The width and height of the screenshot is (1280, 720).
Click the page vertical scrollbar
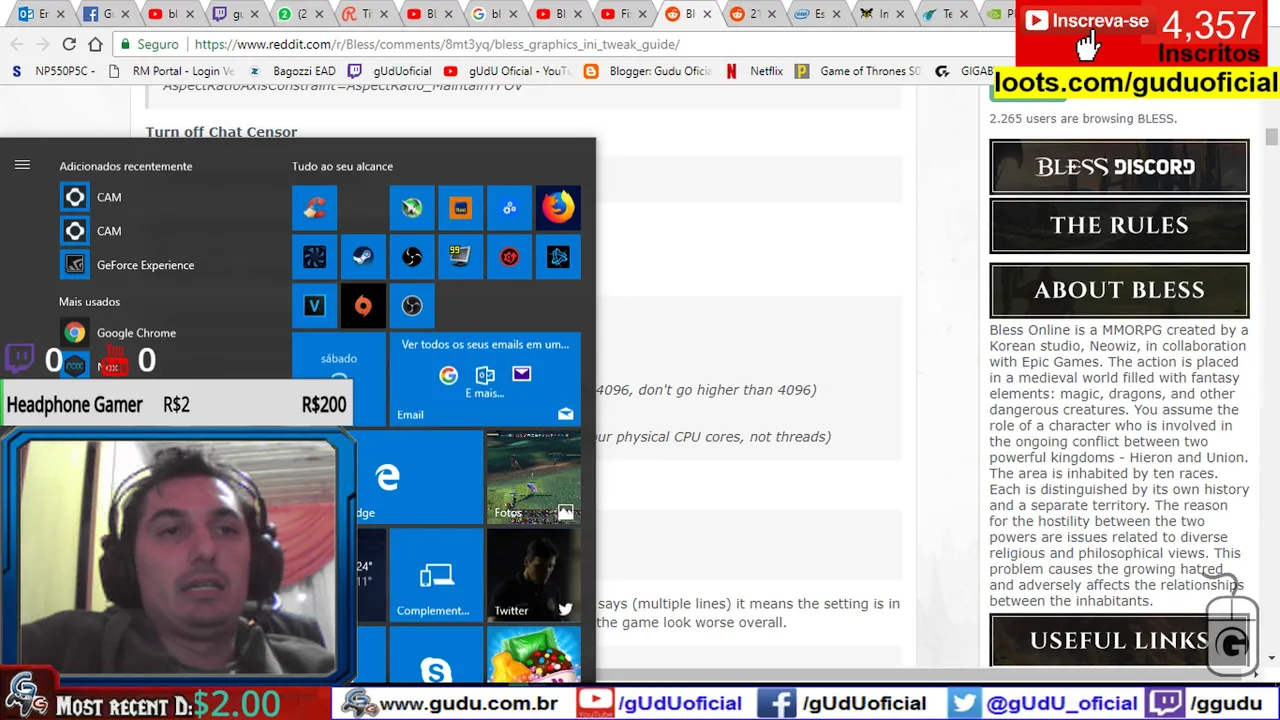pyautogui.click(x=1271, y=138)
